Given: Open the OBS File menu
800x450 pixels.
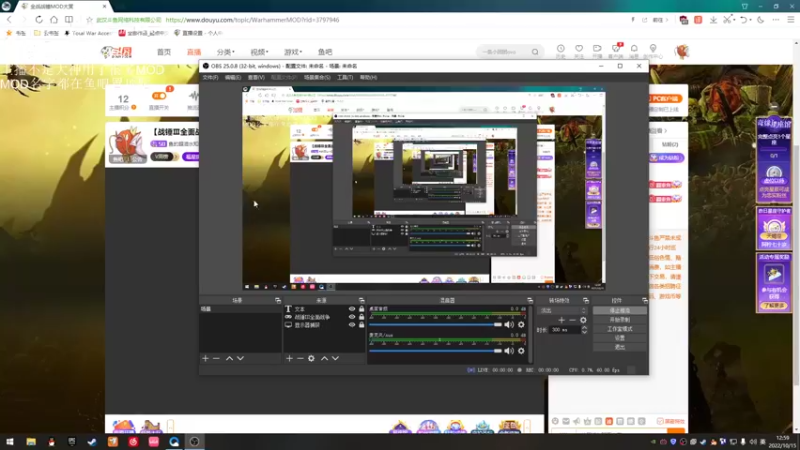Looking at the screenshot, I should coord(210,78).
